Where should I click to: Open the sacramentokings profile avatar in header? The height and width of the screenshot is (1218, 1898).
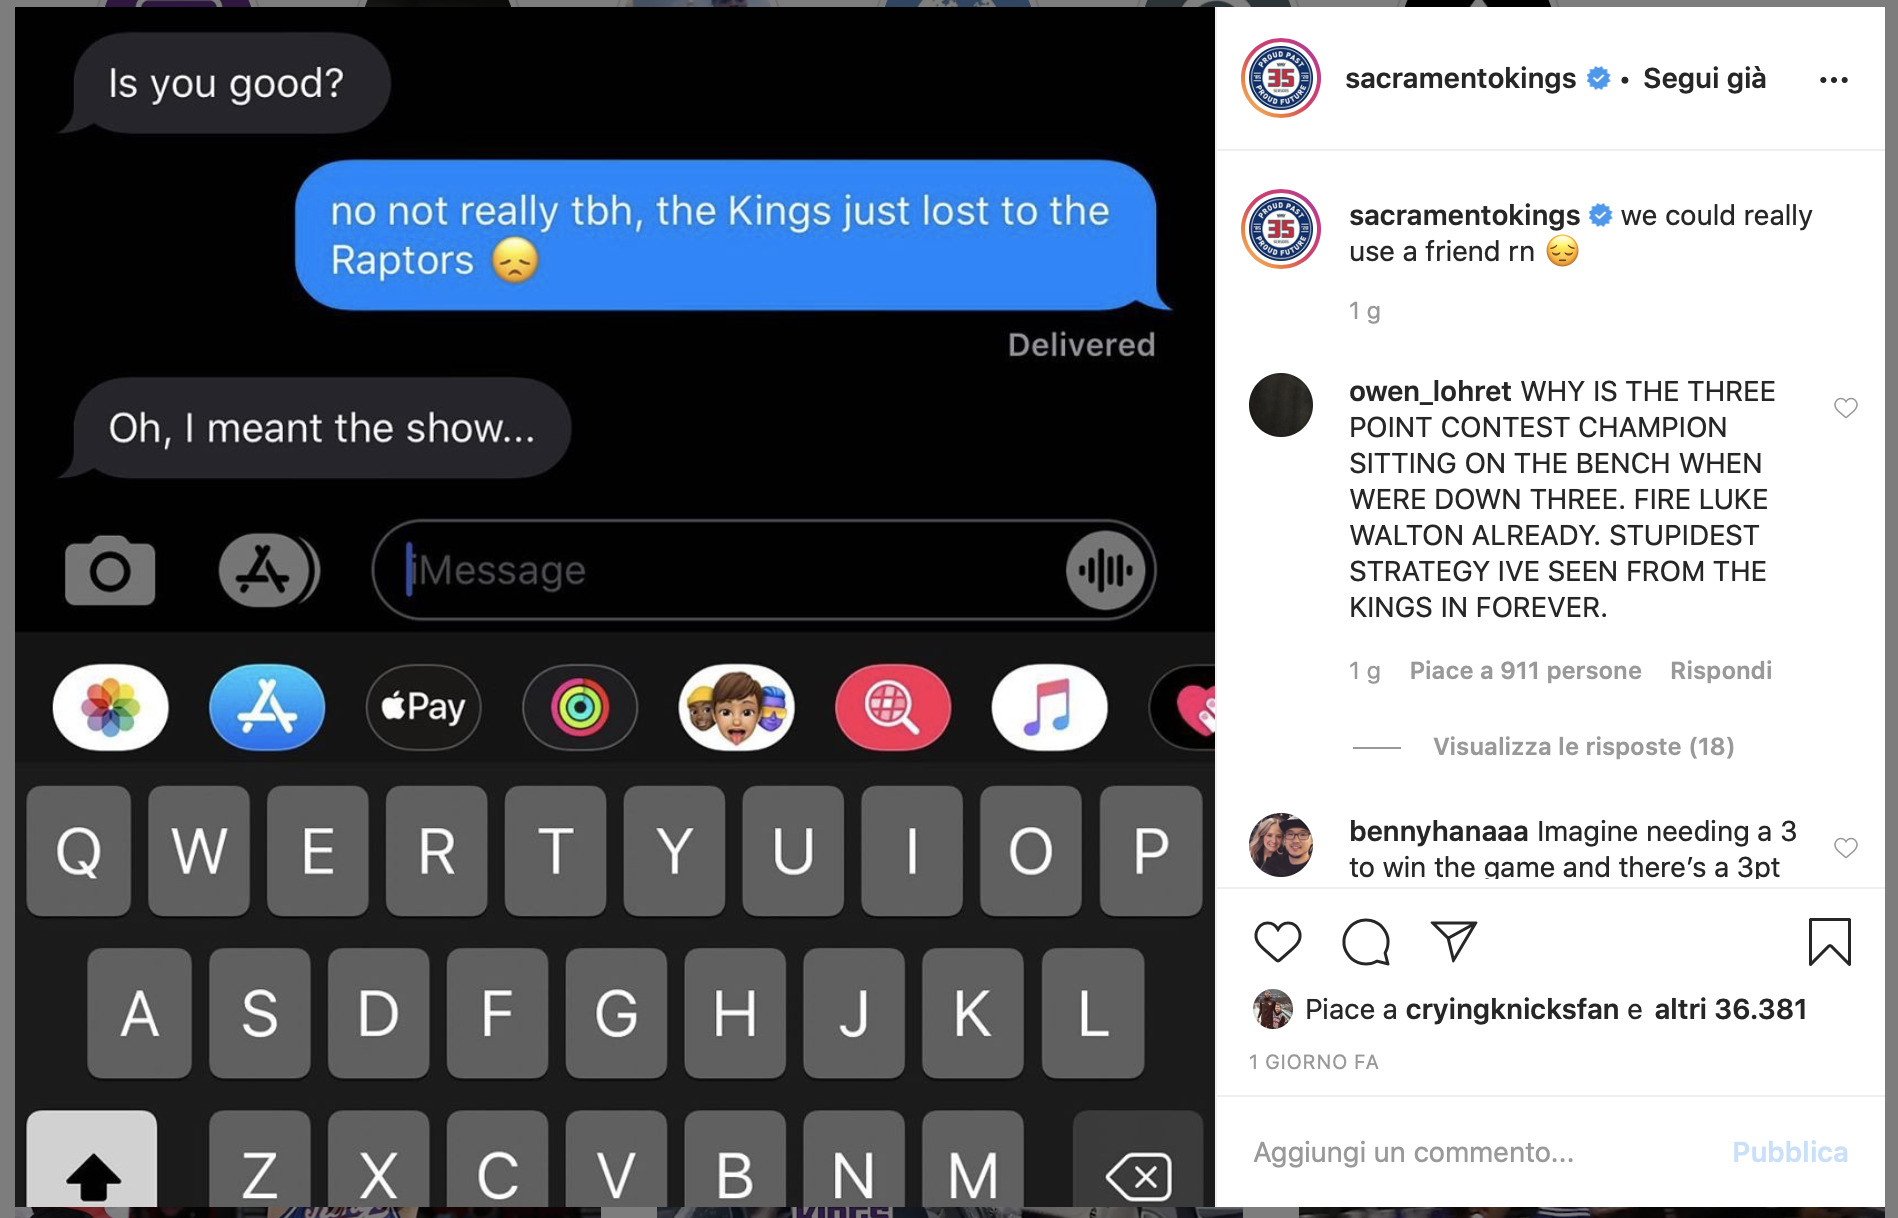click(1281, 78)
